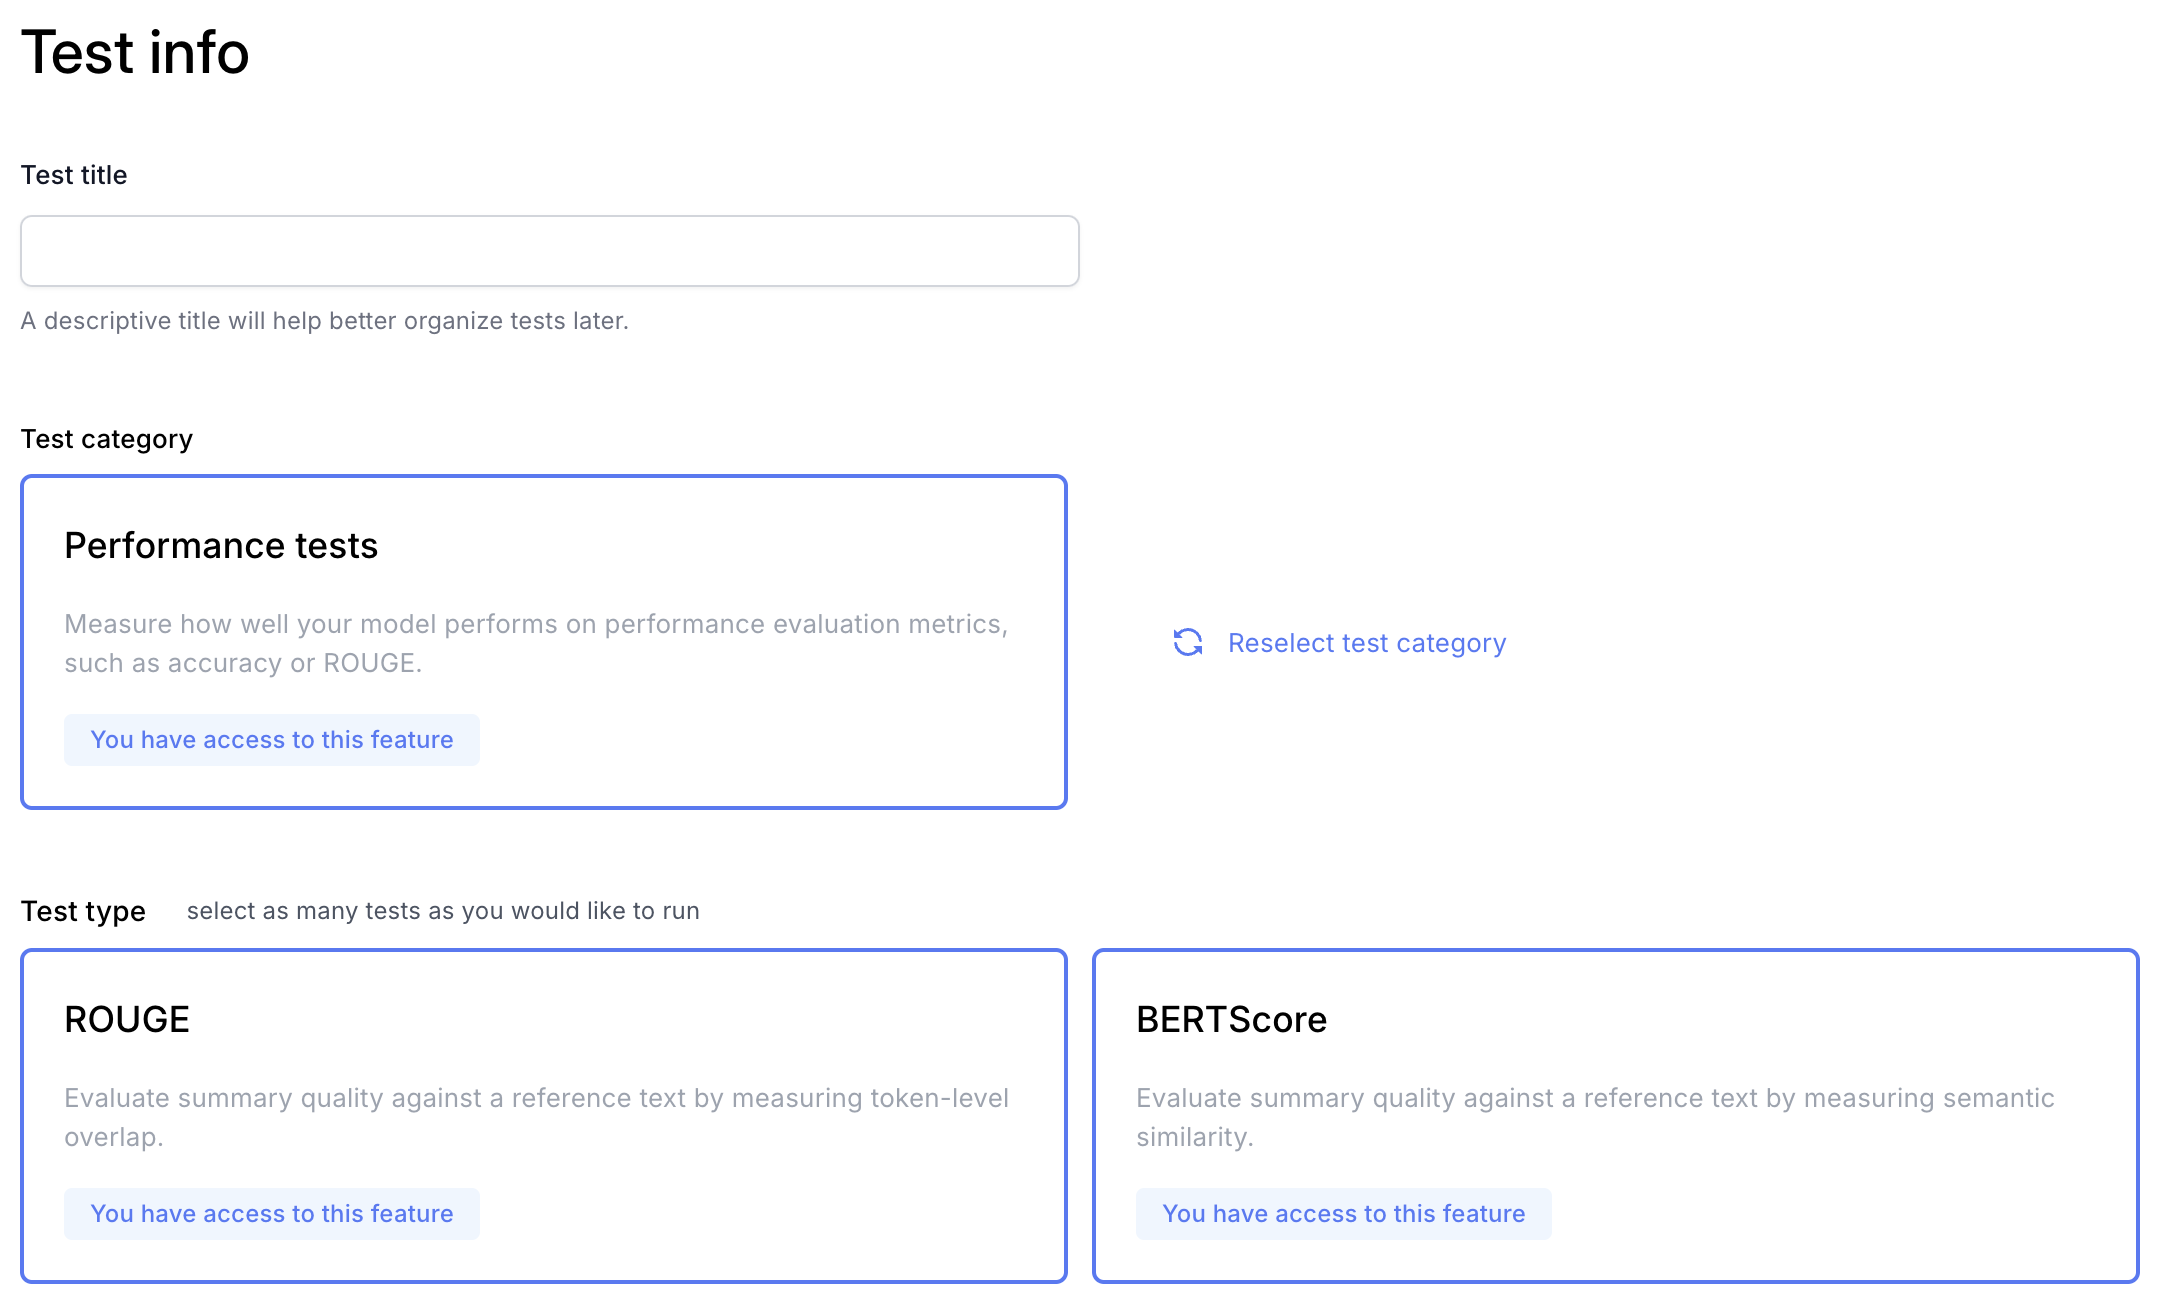The height and width of the screenshot is (1314, 2170).
Task: Focus the Test title input field
Action: pos(550,251)
